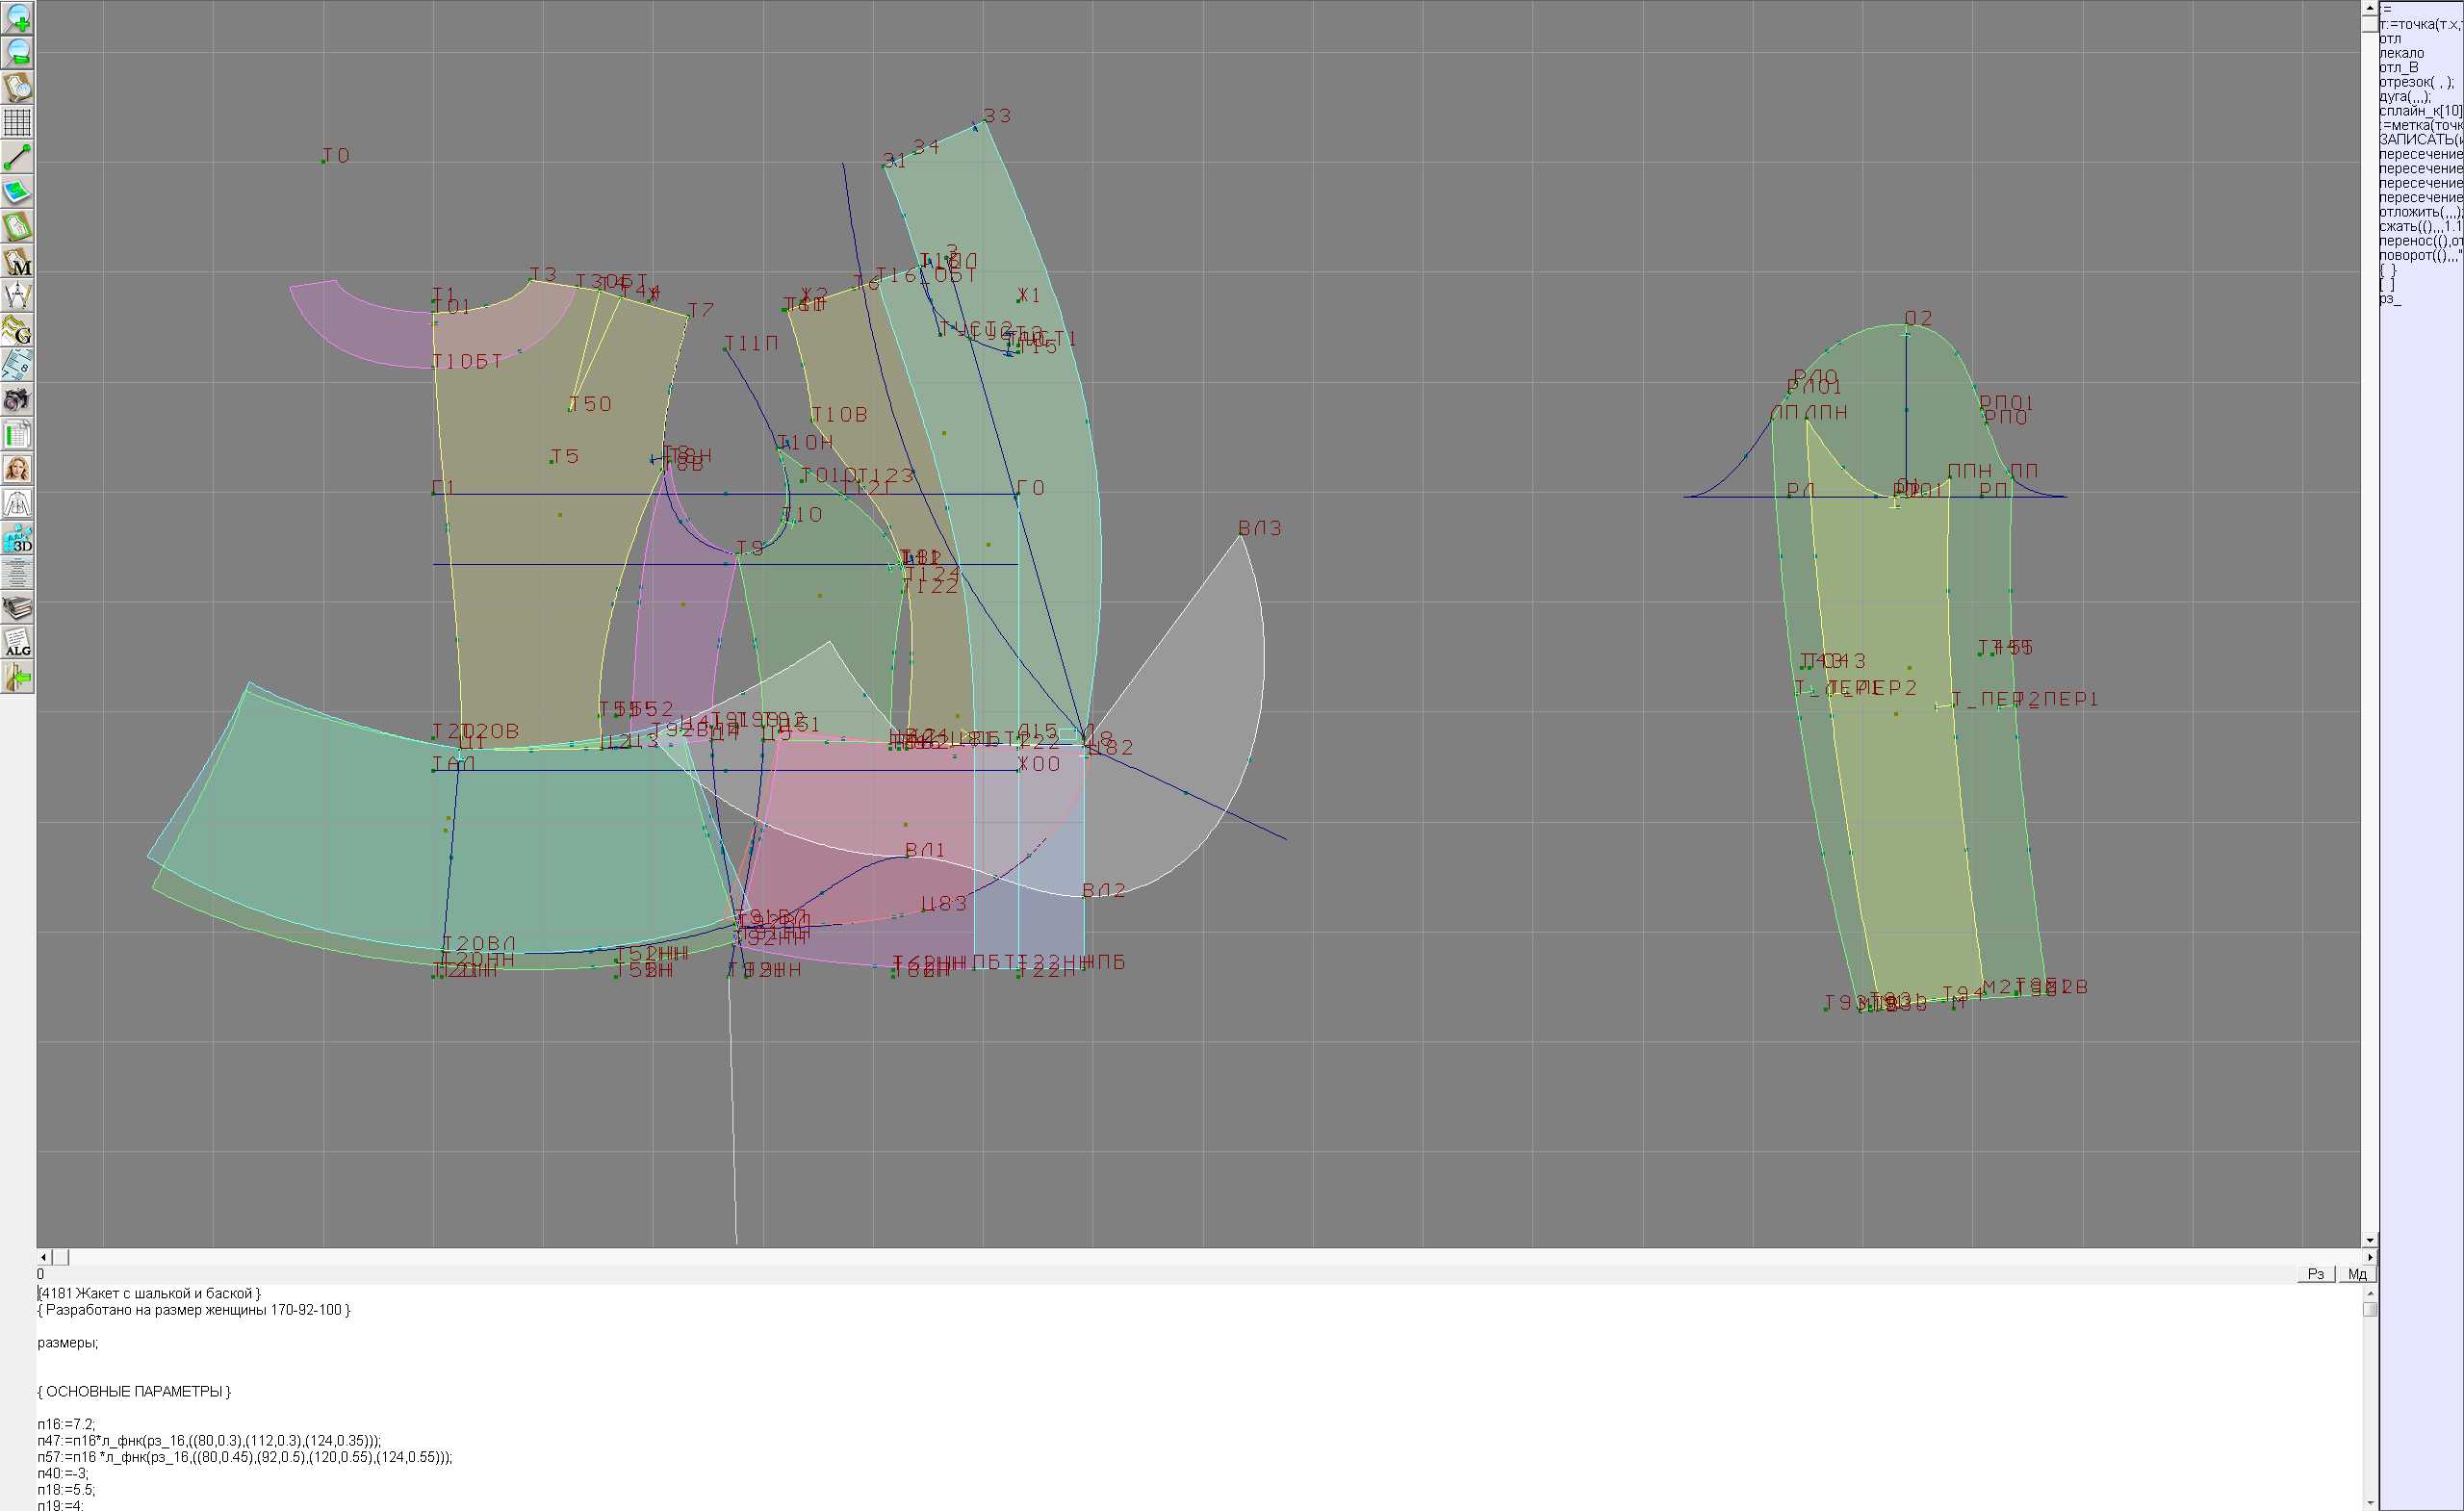Toggle the grid display icon
Screen dimensions: 2464x1511
pyautogui.click(x=18, y=122)
